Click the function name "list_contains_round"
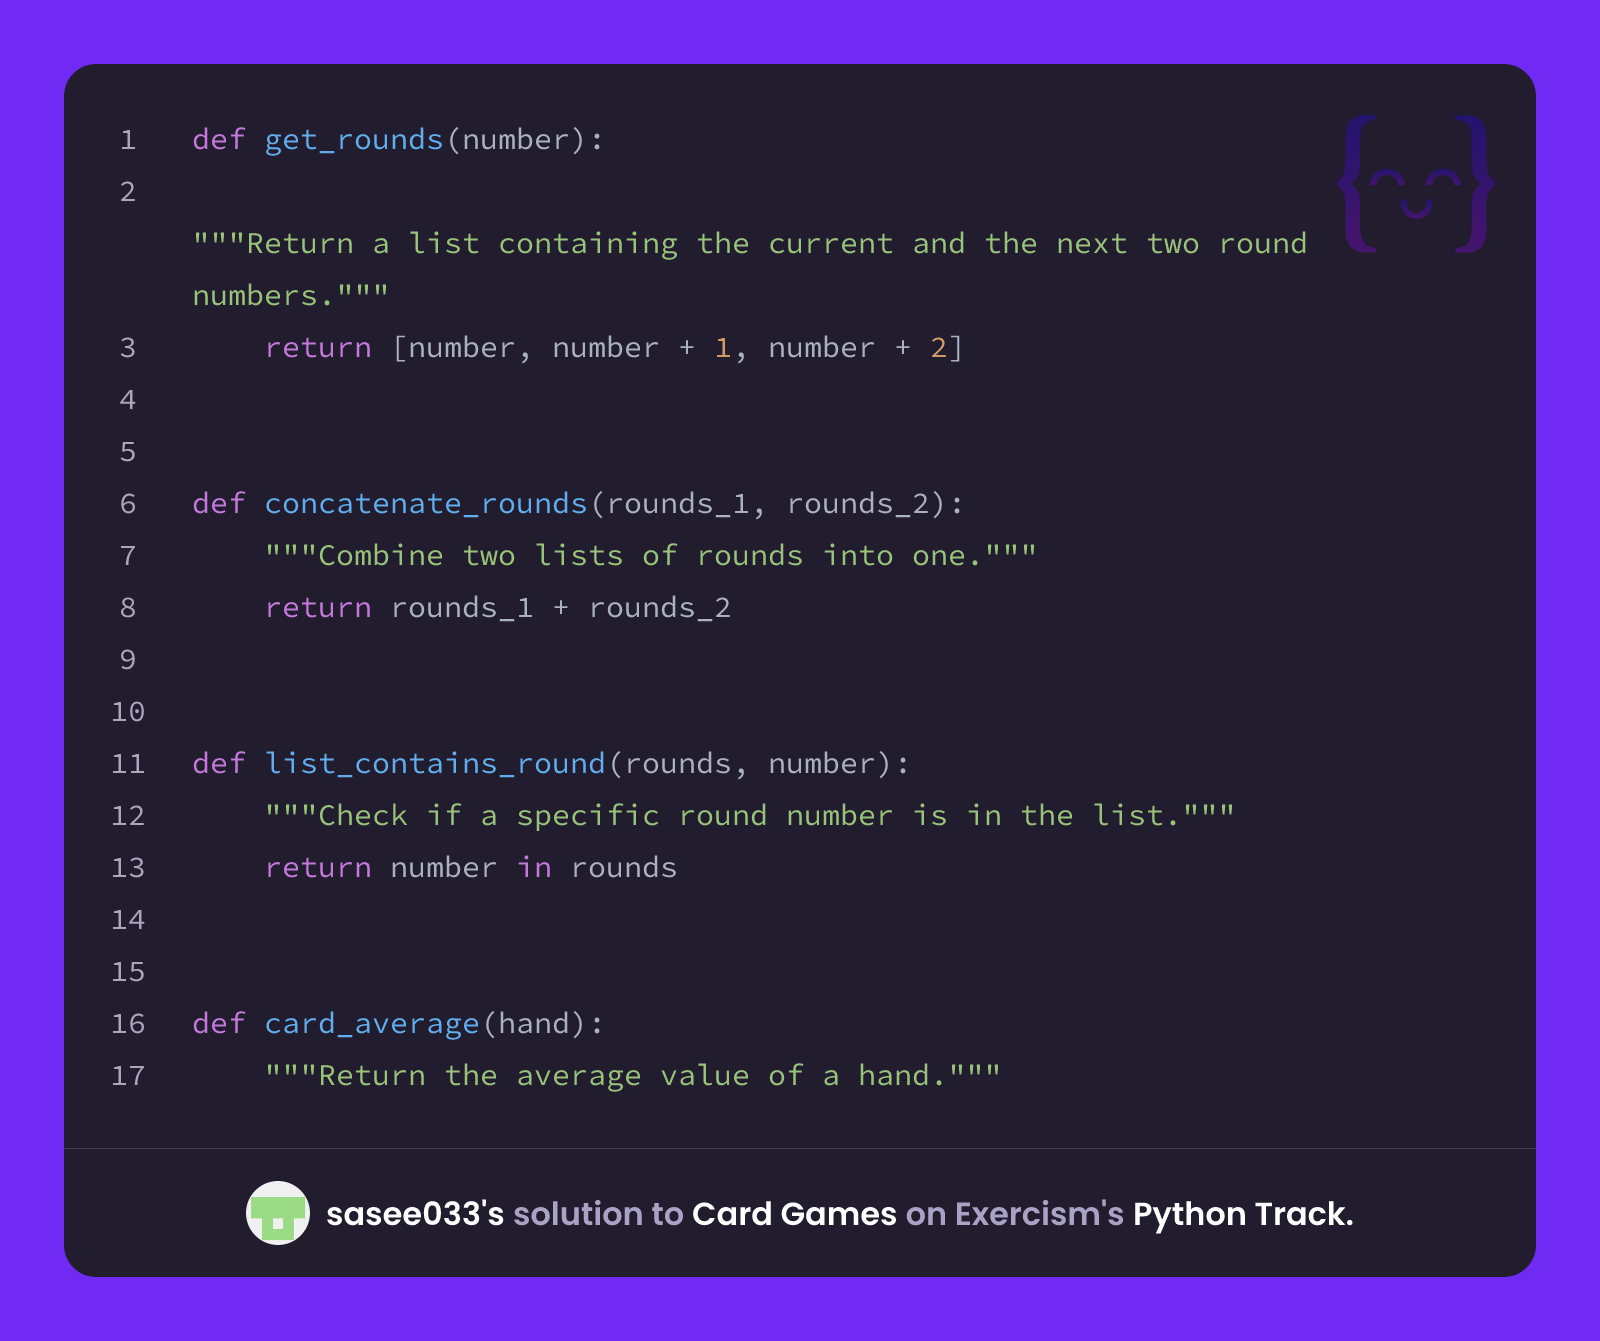 click(435, 764)
